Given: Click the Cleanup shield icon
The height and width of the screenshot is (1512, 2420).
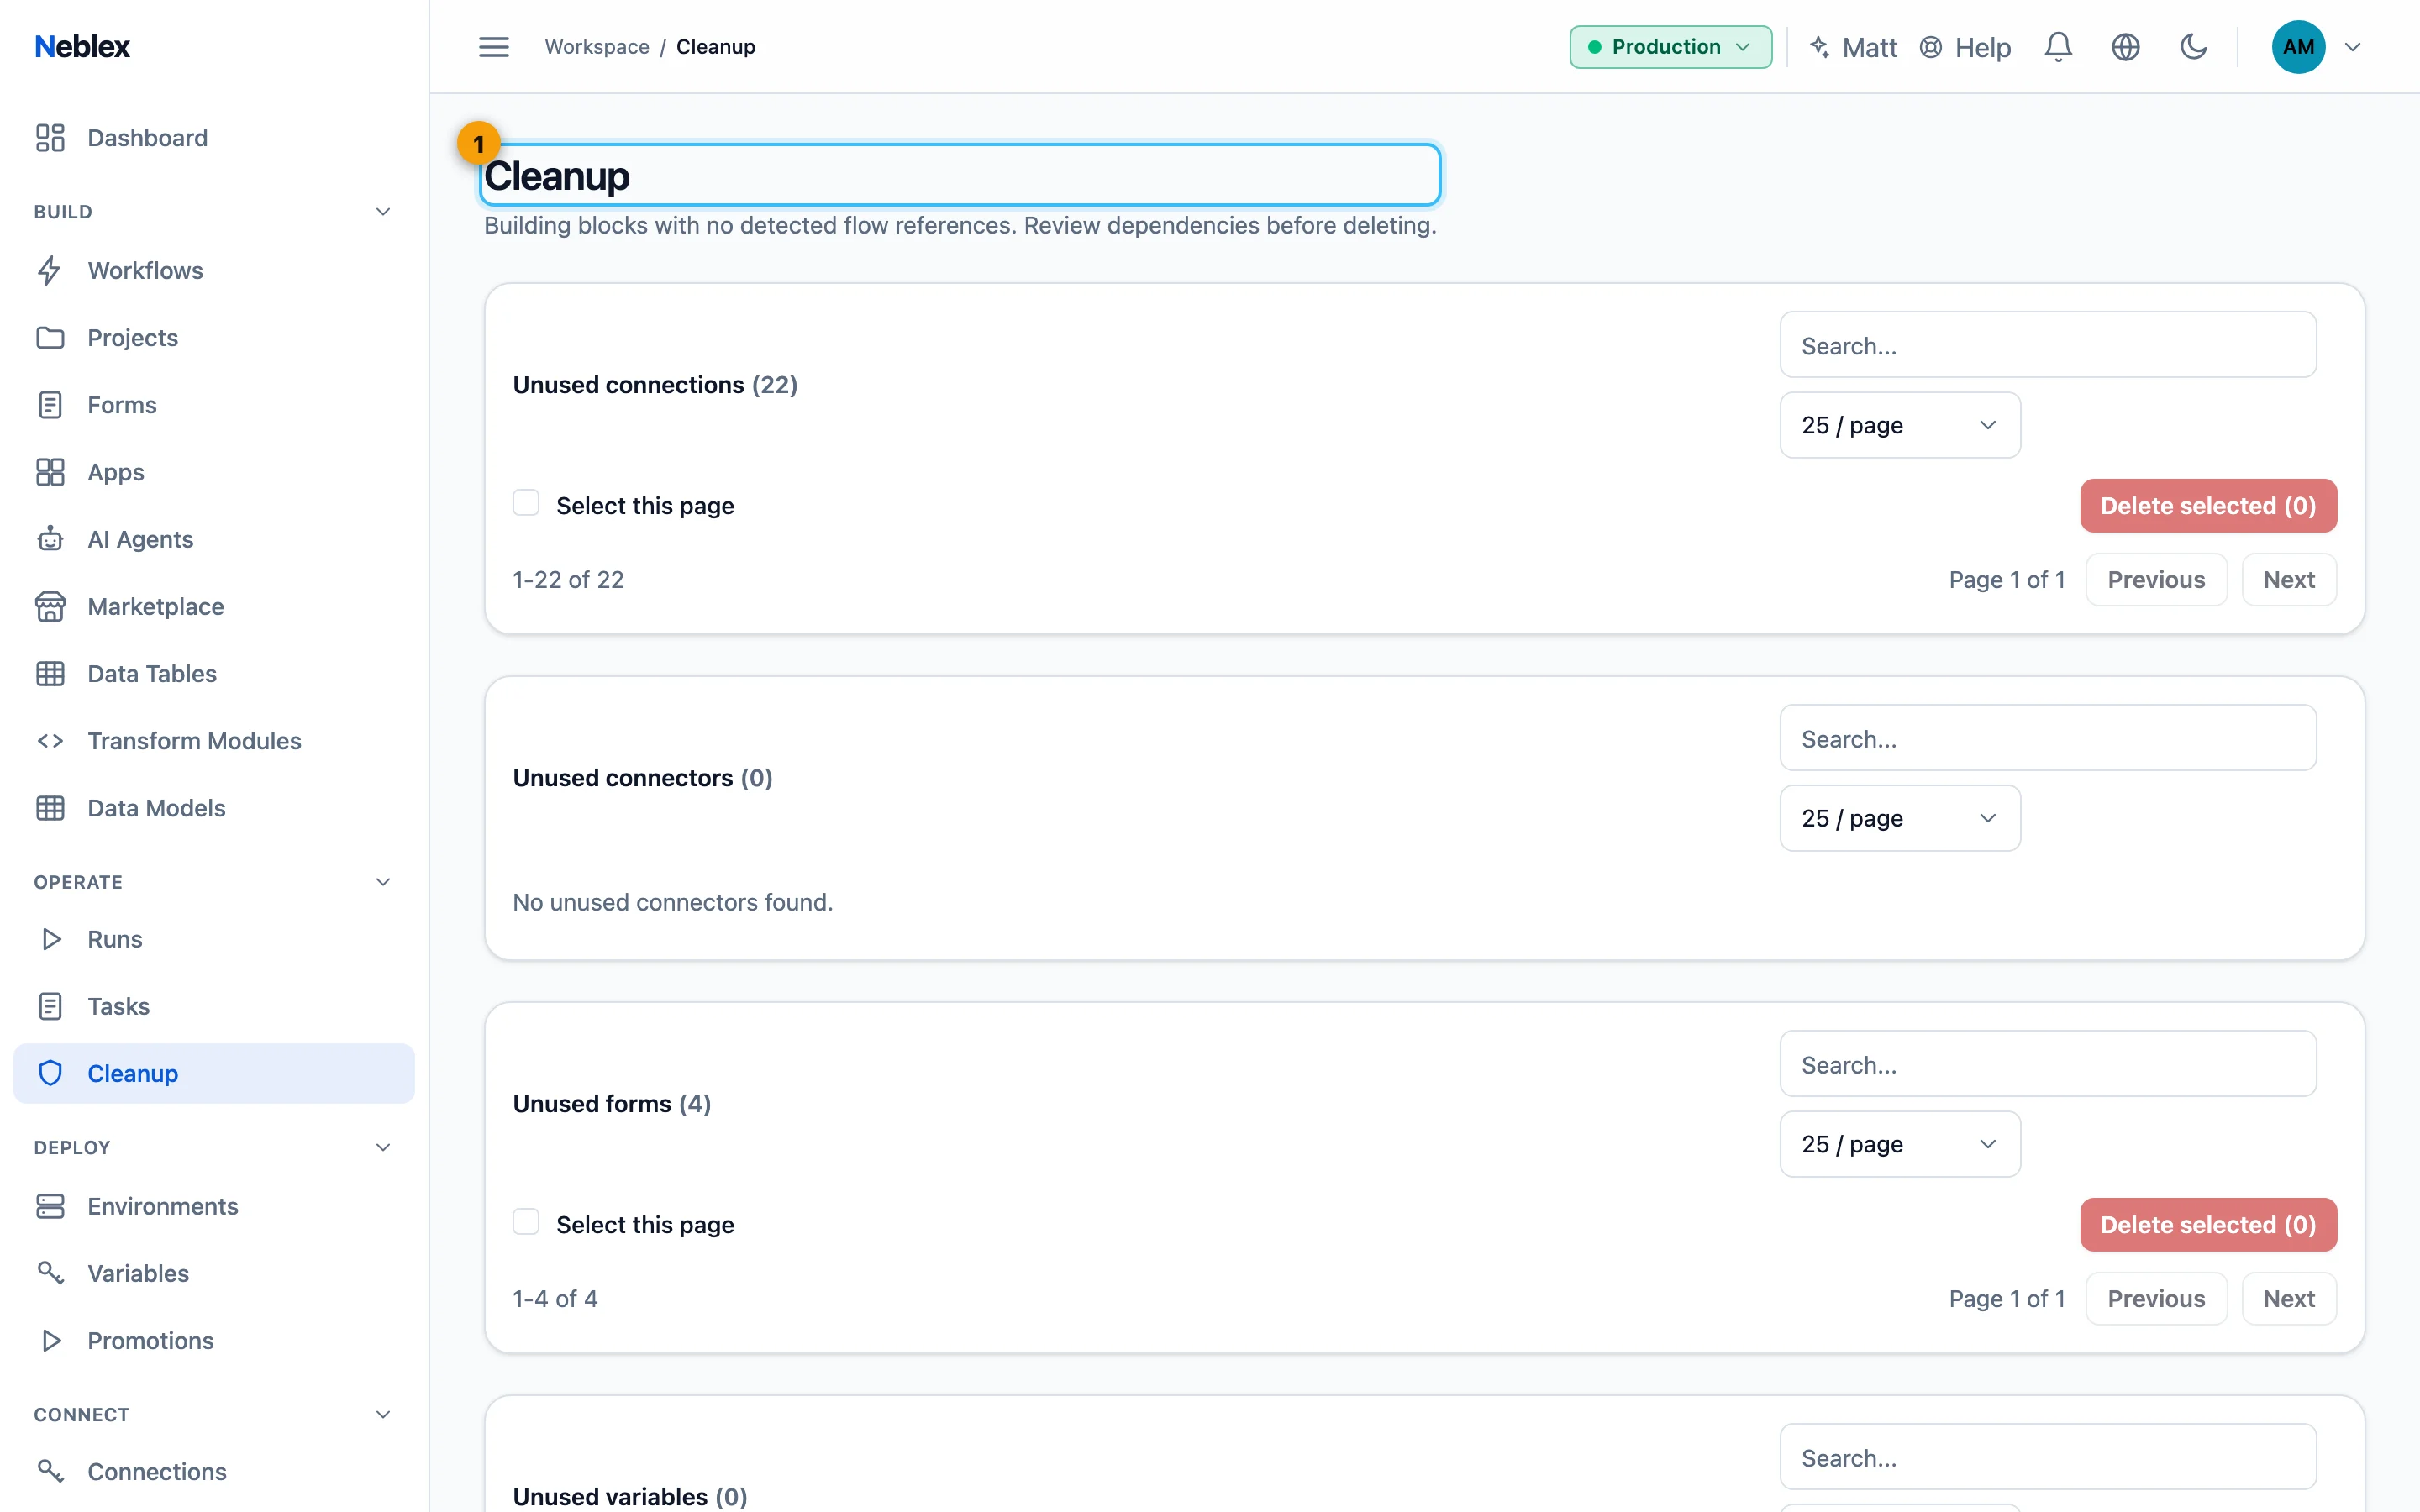Looking at the screenshot, I should point(50,1074).
